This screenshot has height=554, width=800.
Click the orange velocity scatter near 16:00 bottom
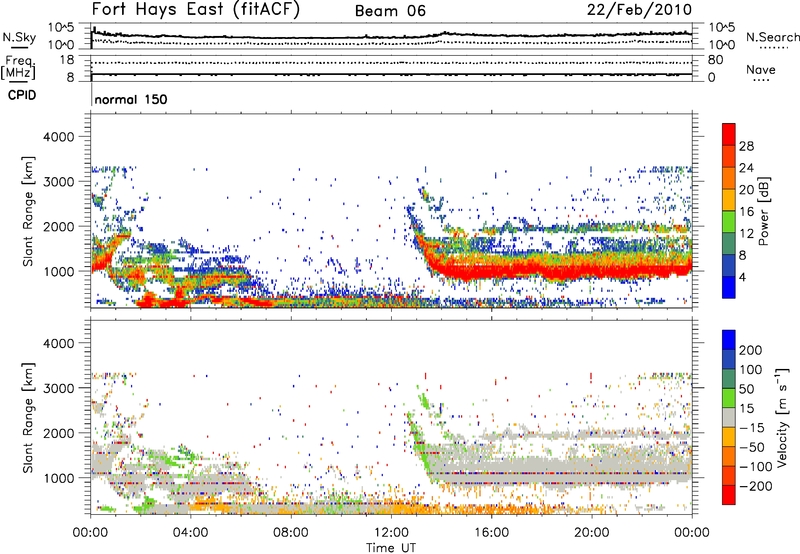(492, 509)
